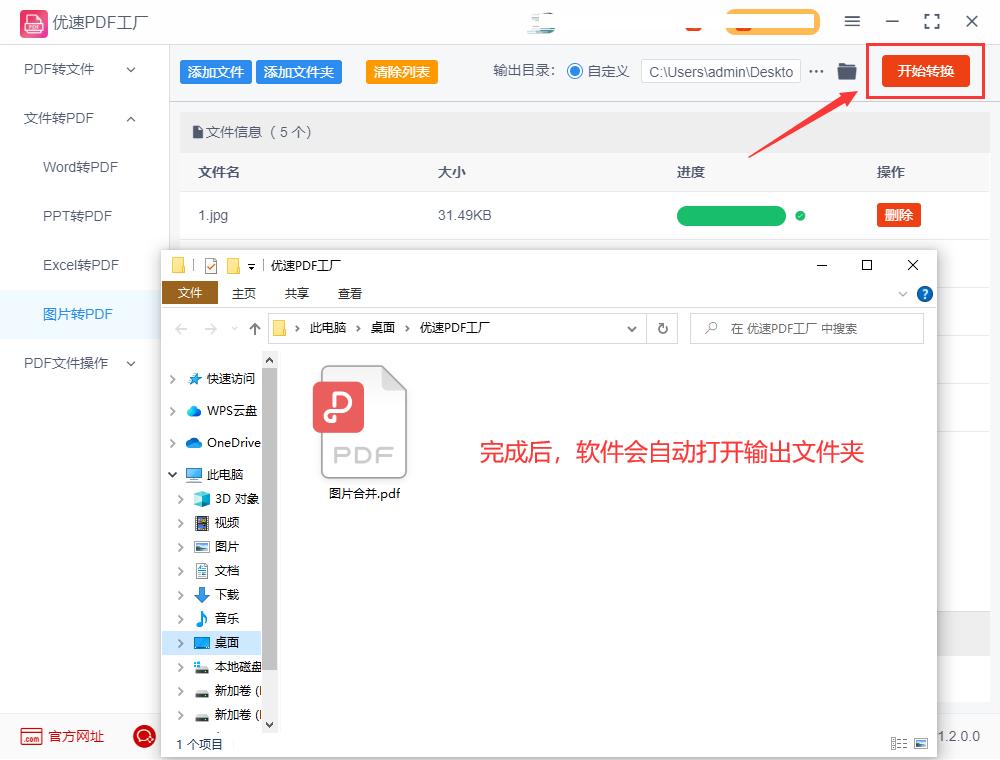Click the Explorer properties quick access icon
Screen dimensions: 1000x760
[x=211, y=265]
